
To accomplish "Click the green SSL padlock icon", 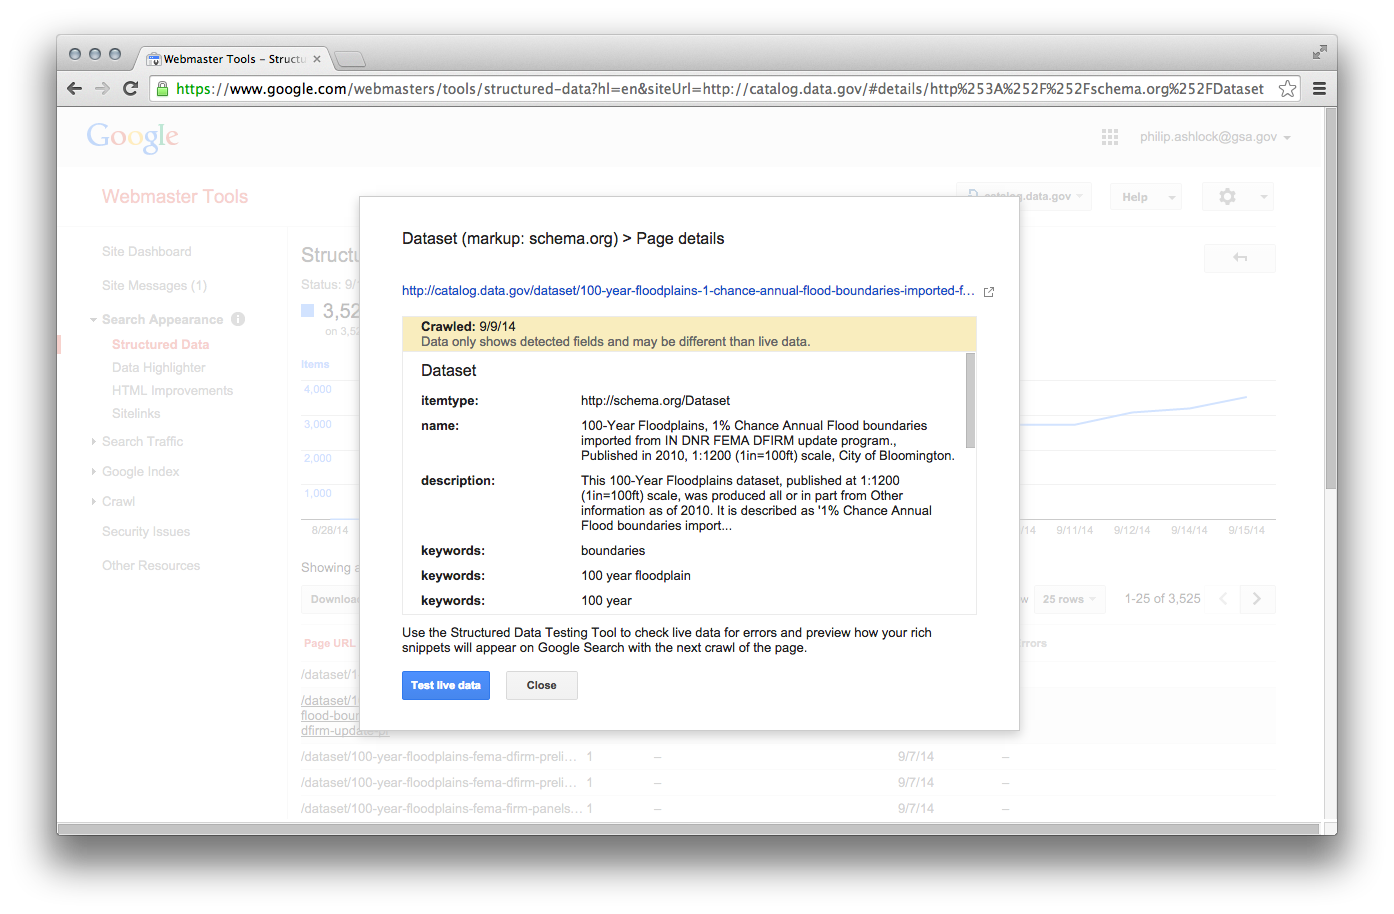I will point(162,88).
